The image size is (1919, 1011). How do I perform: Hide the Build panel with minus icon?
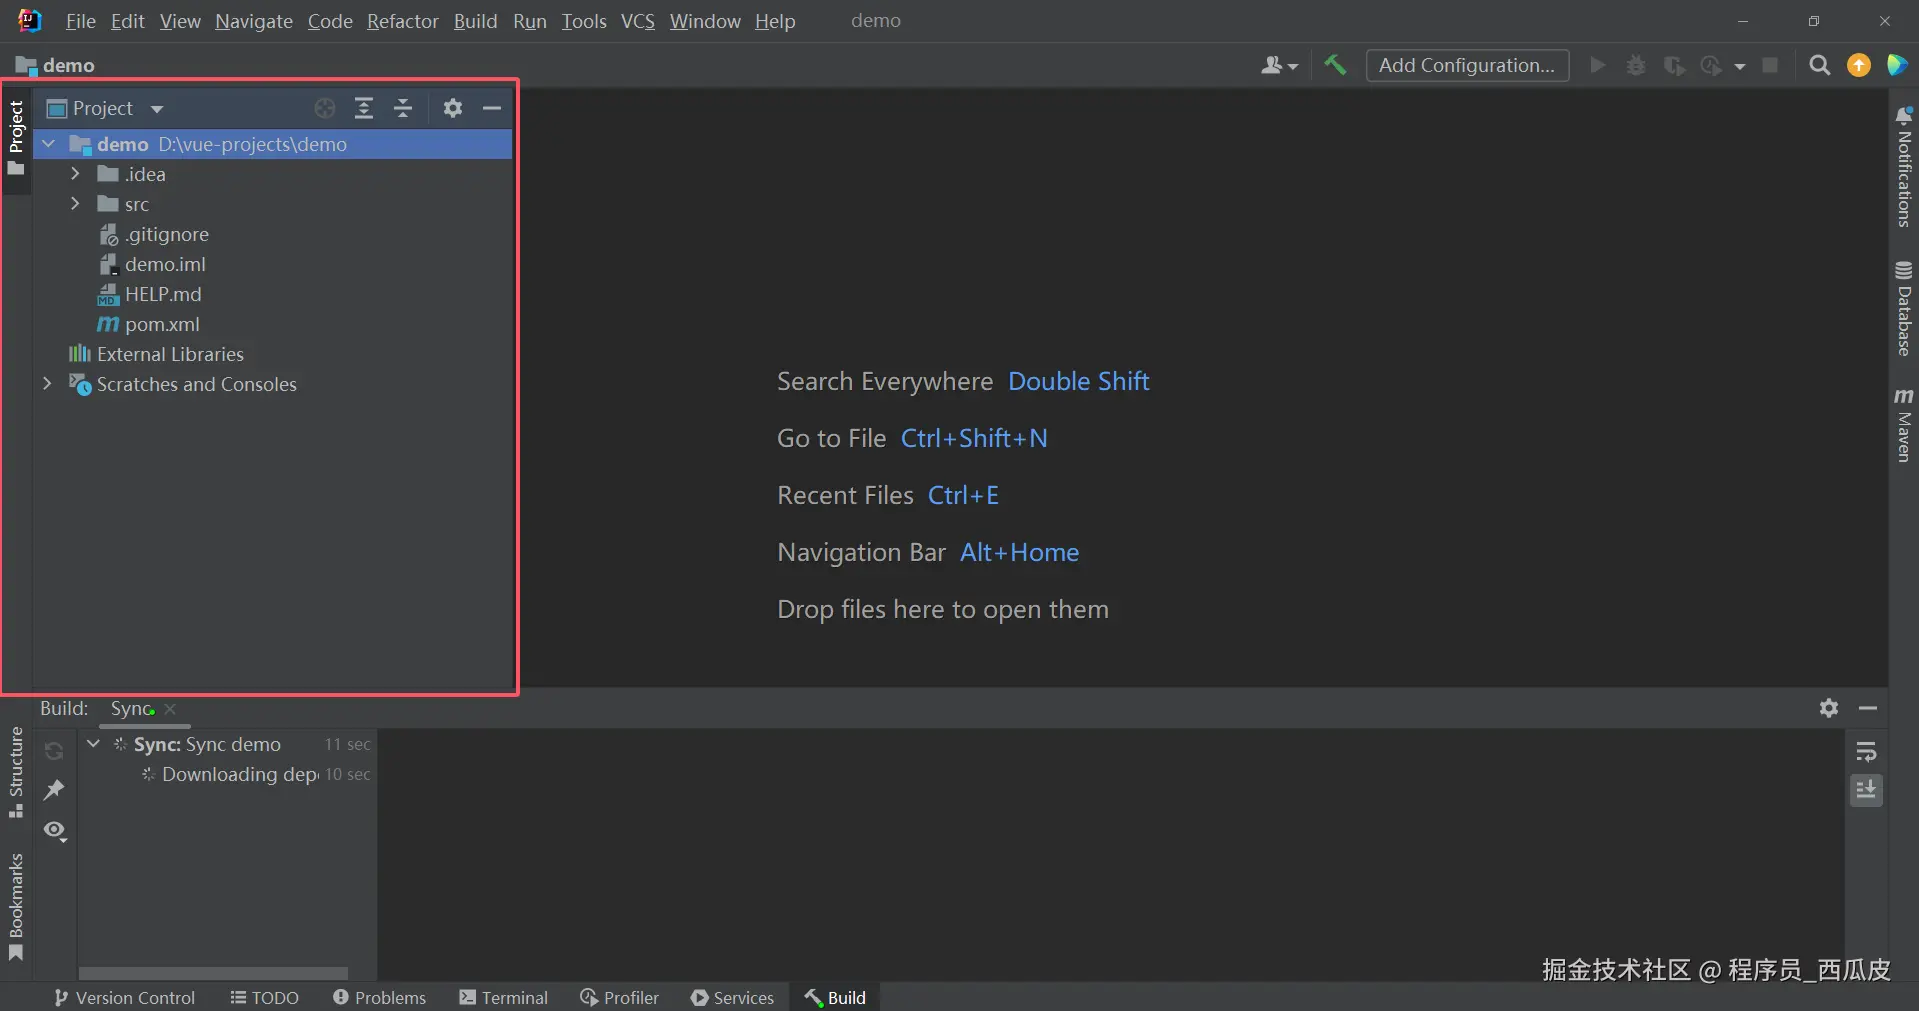[1868, 708]
